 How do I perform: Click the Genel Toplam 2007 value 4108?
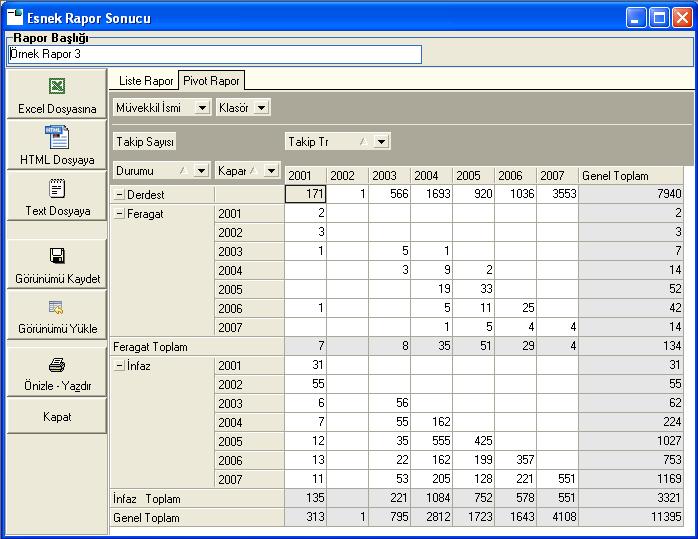[557, 517]
